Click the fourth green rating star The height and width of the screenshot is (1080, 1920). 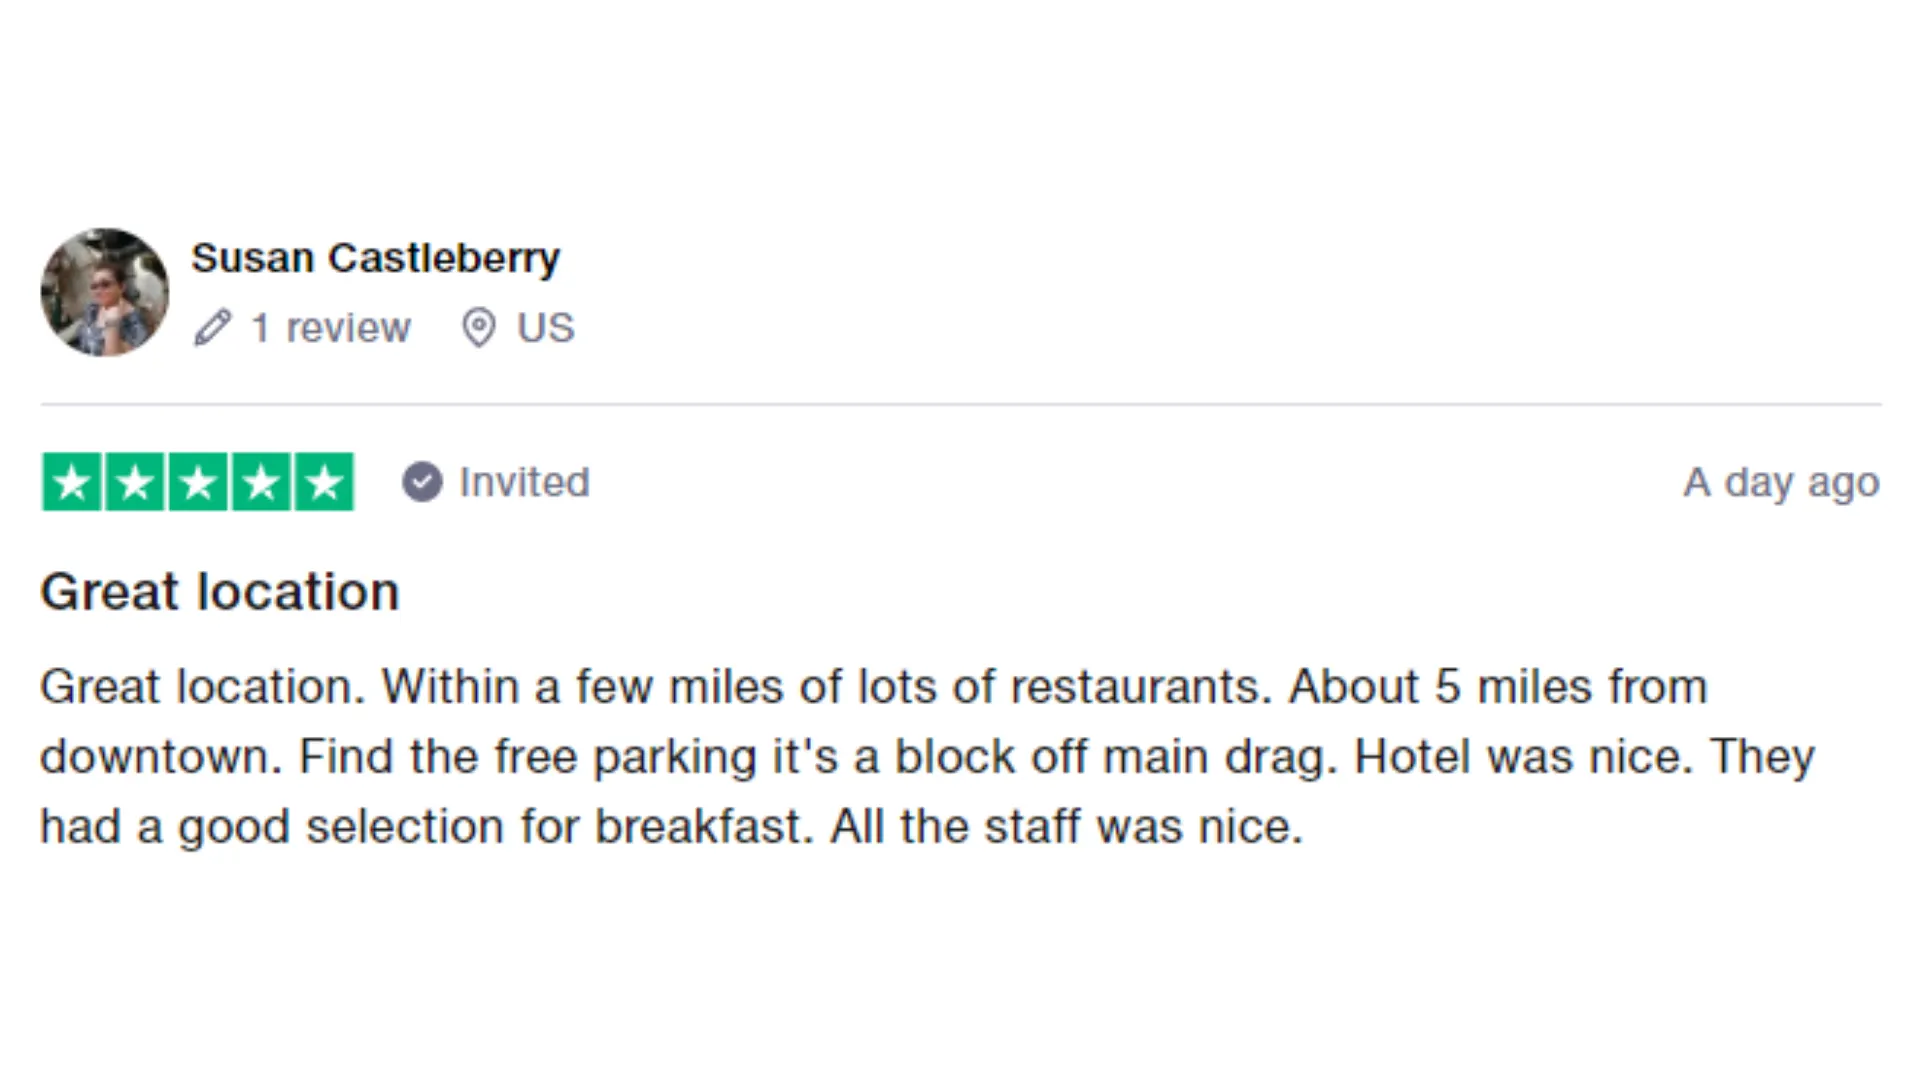tap(261, 482)
